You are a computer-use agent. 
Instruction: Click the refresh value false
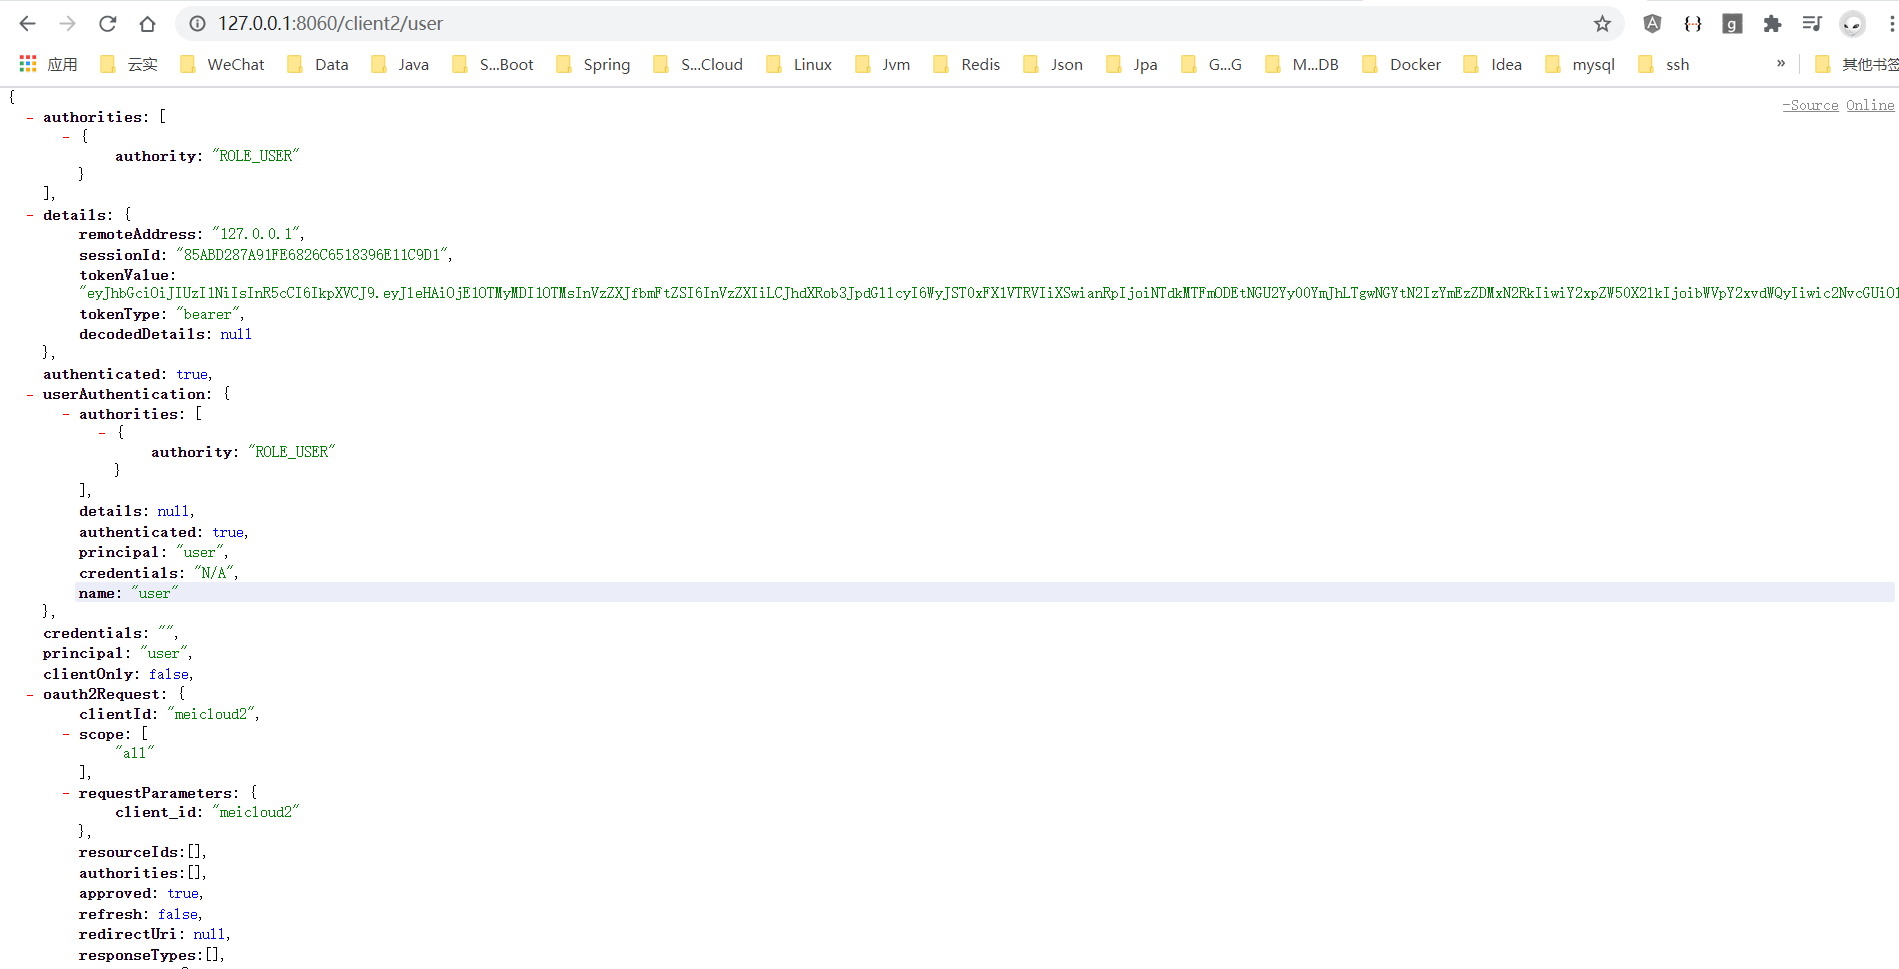click(178, 914)
